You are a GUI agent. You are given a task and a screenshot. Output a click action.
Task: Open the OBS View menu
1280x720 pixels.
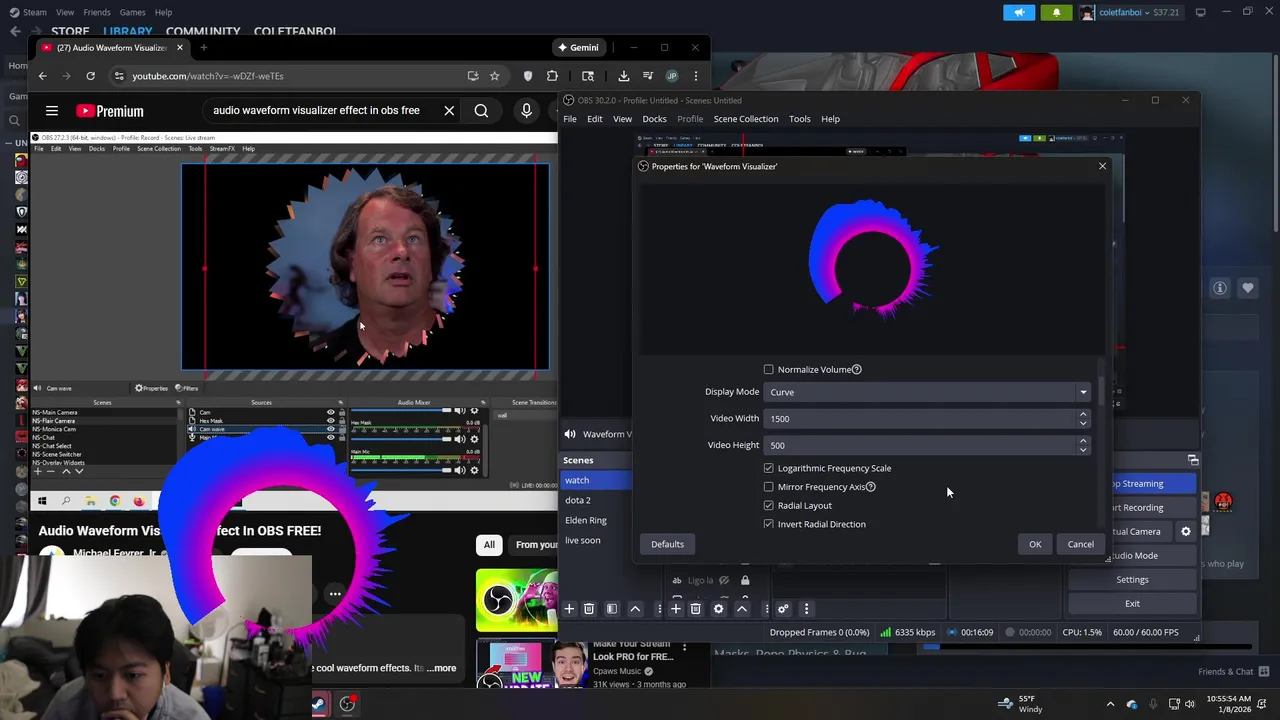coord(622,119)
